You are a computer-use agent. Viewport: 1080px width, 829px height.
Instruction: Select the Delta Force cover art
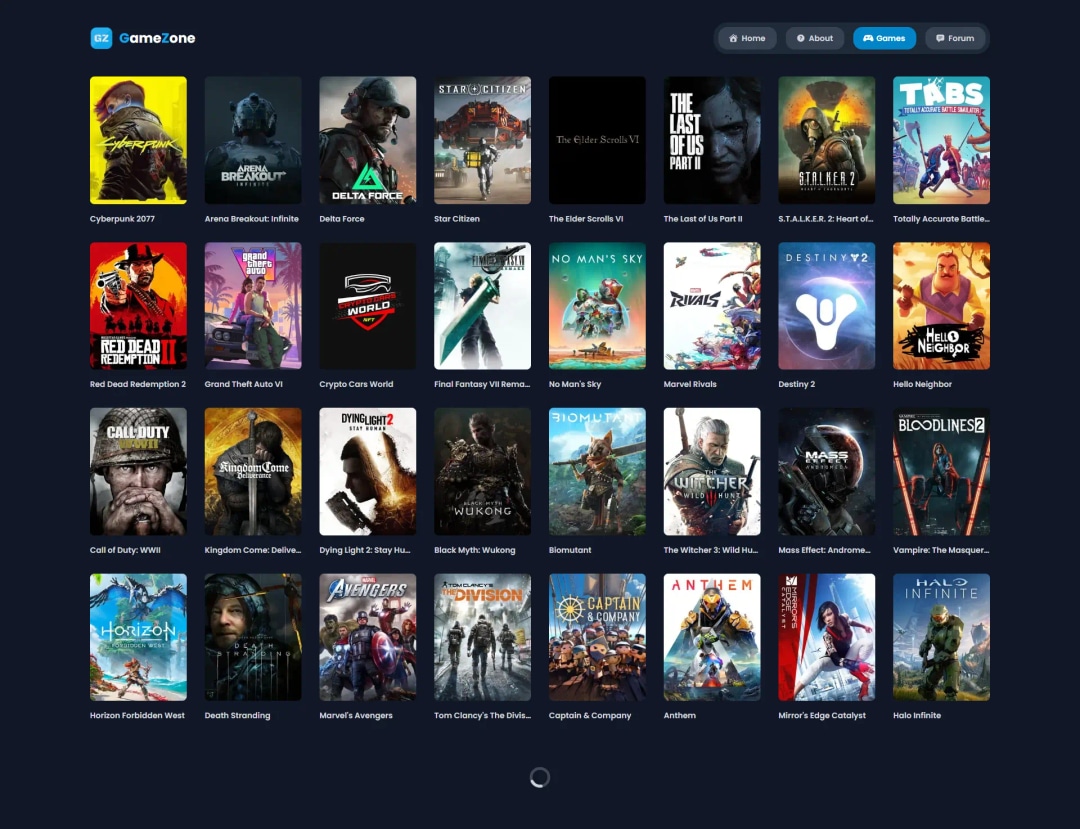tap(368, 140)
